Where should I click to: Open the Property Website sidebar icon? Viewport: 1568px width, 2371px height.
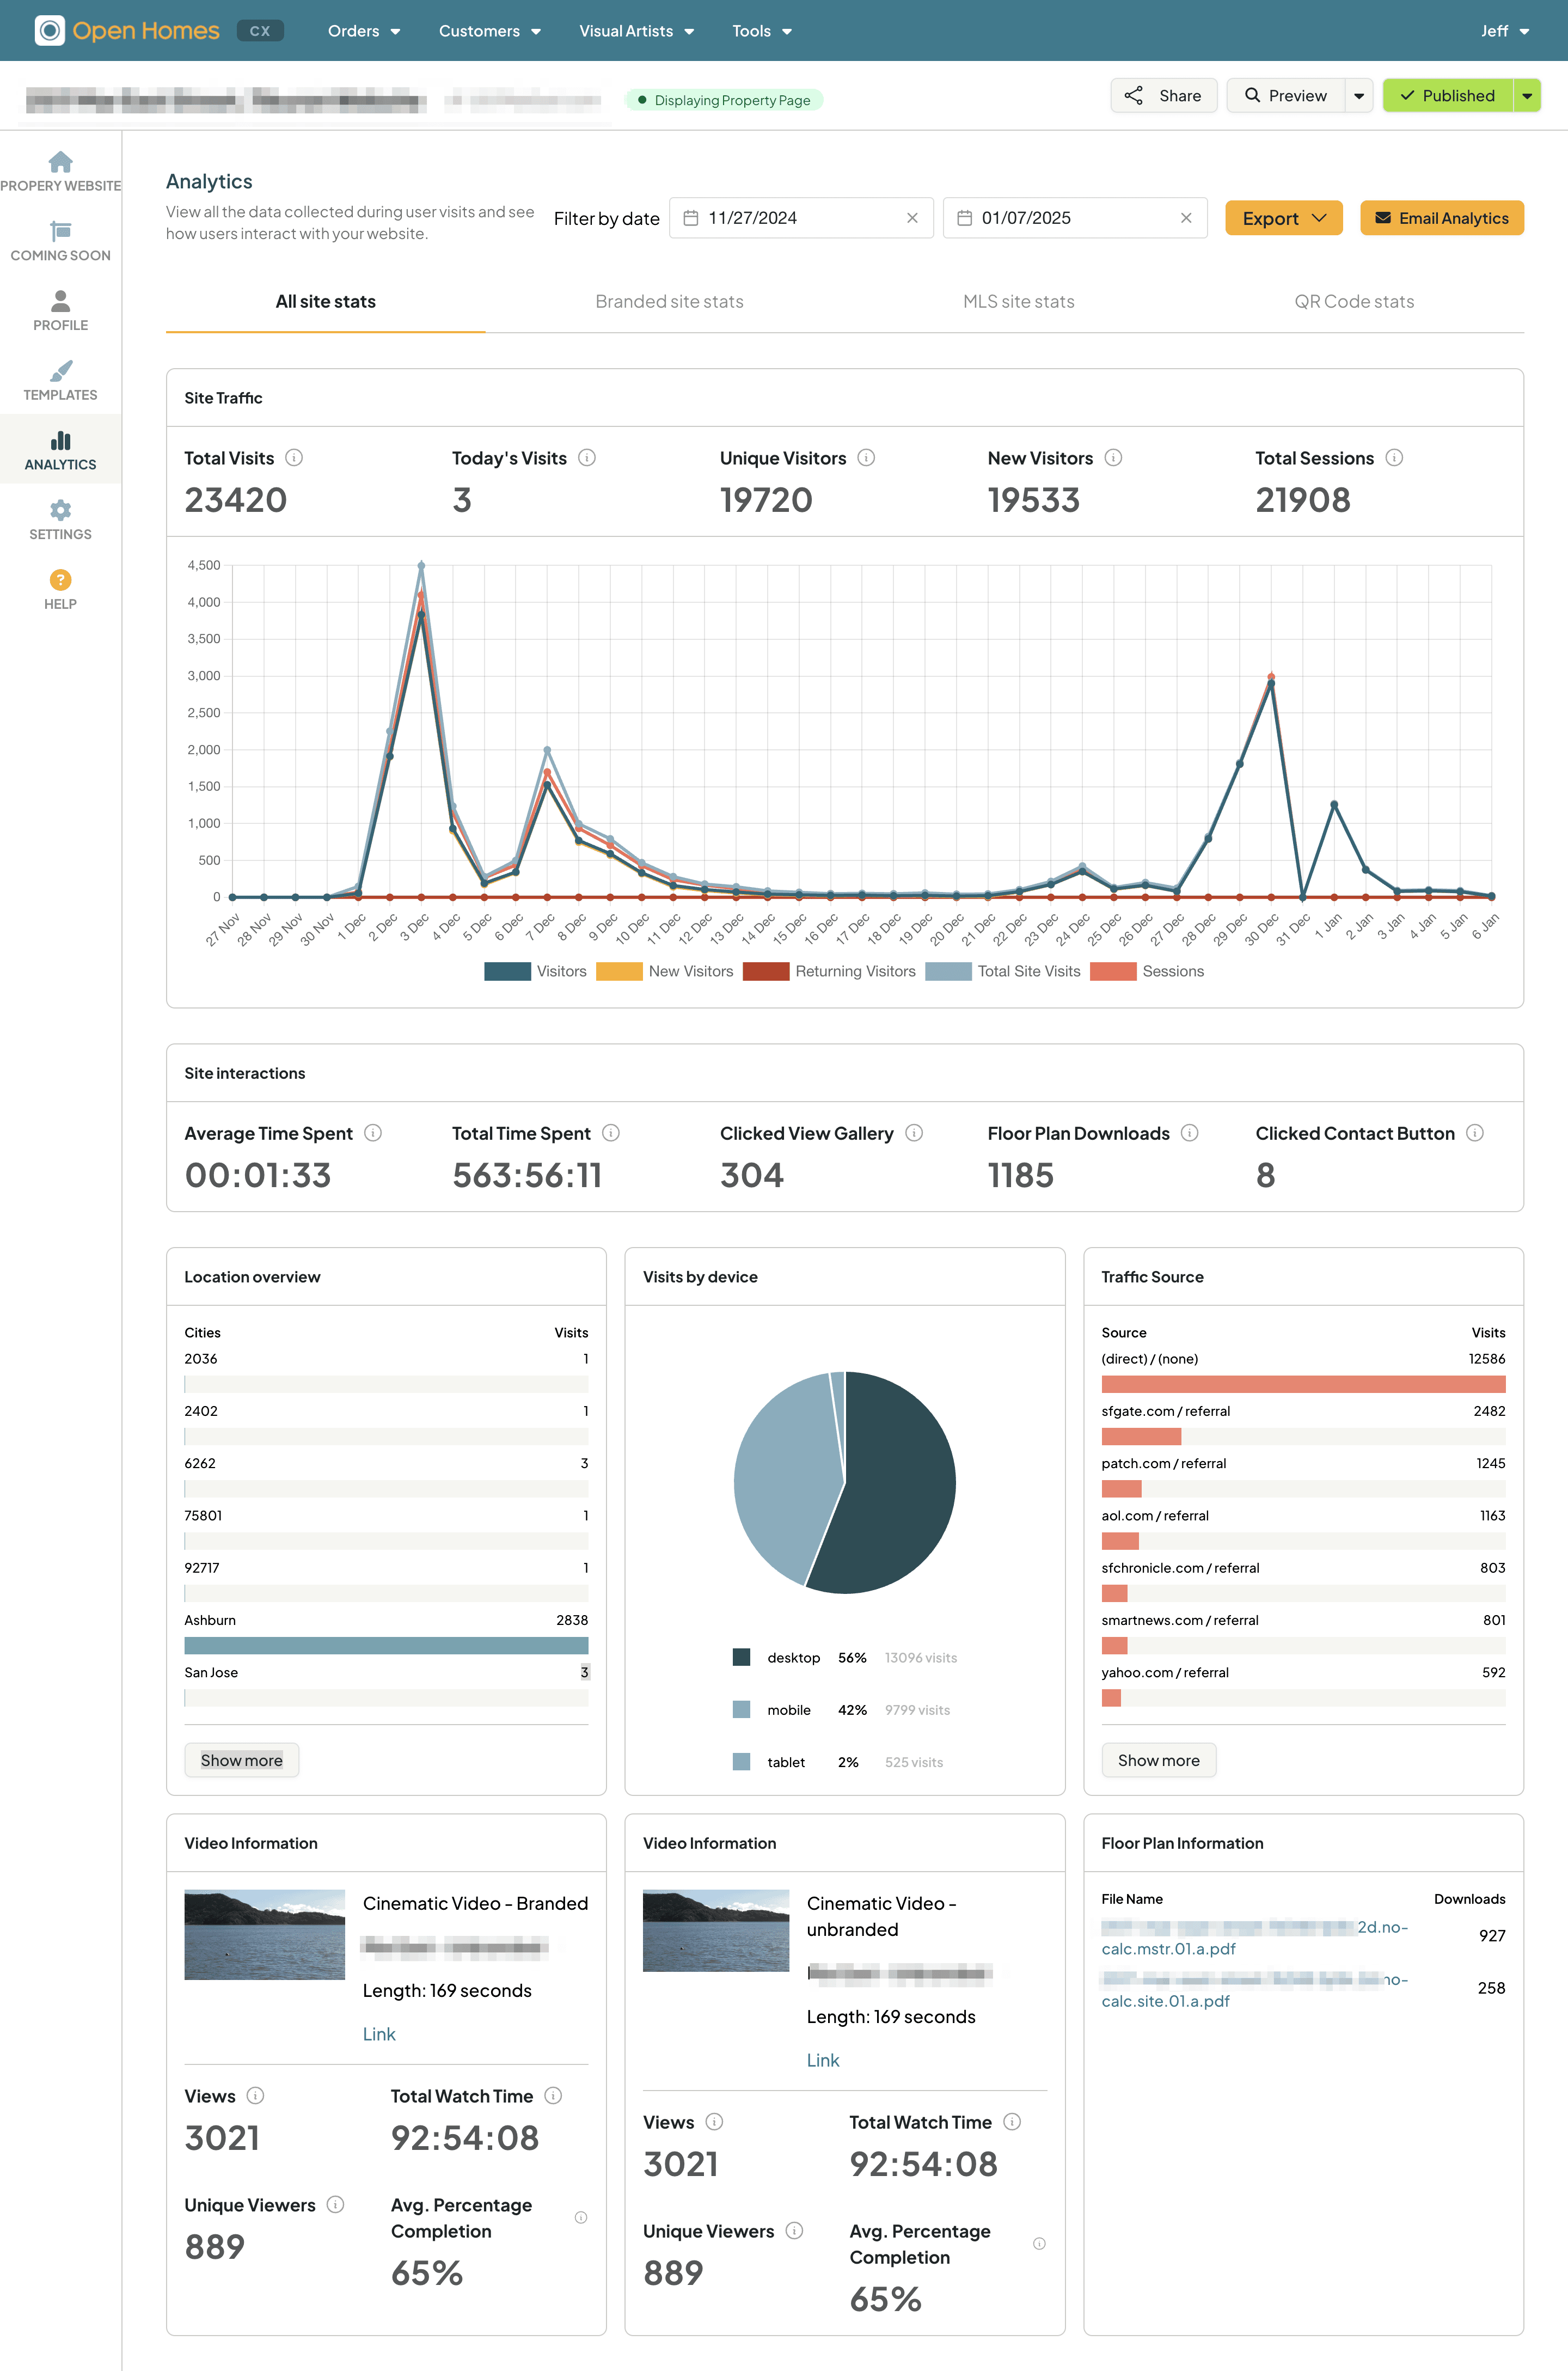pyautogui.click(x=60, y=162)
